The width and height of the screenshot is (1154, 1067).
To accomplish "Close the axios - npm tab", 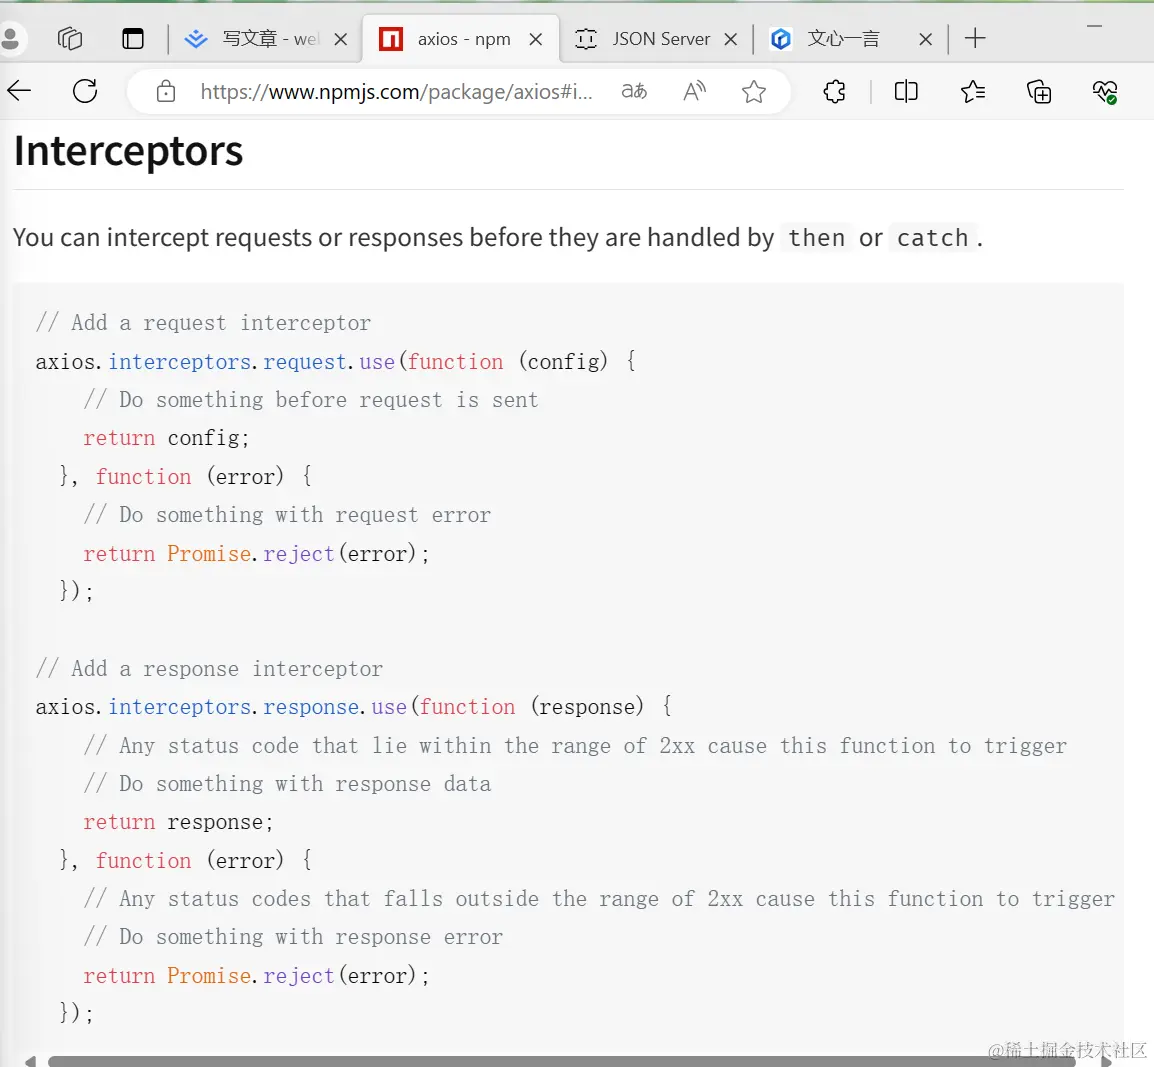I will (x=536, y=40).
